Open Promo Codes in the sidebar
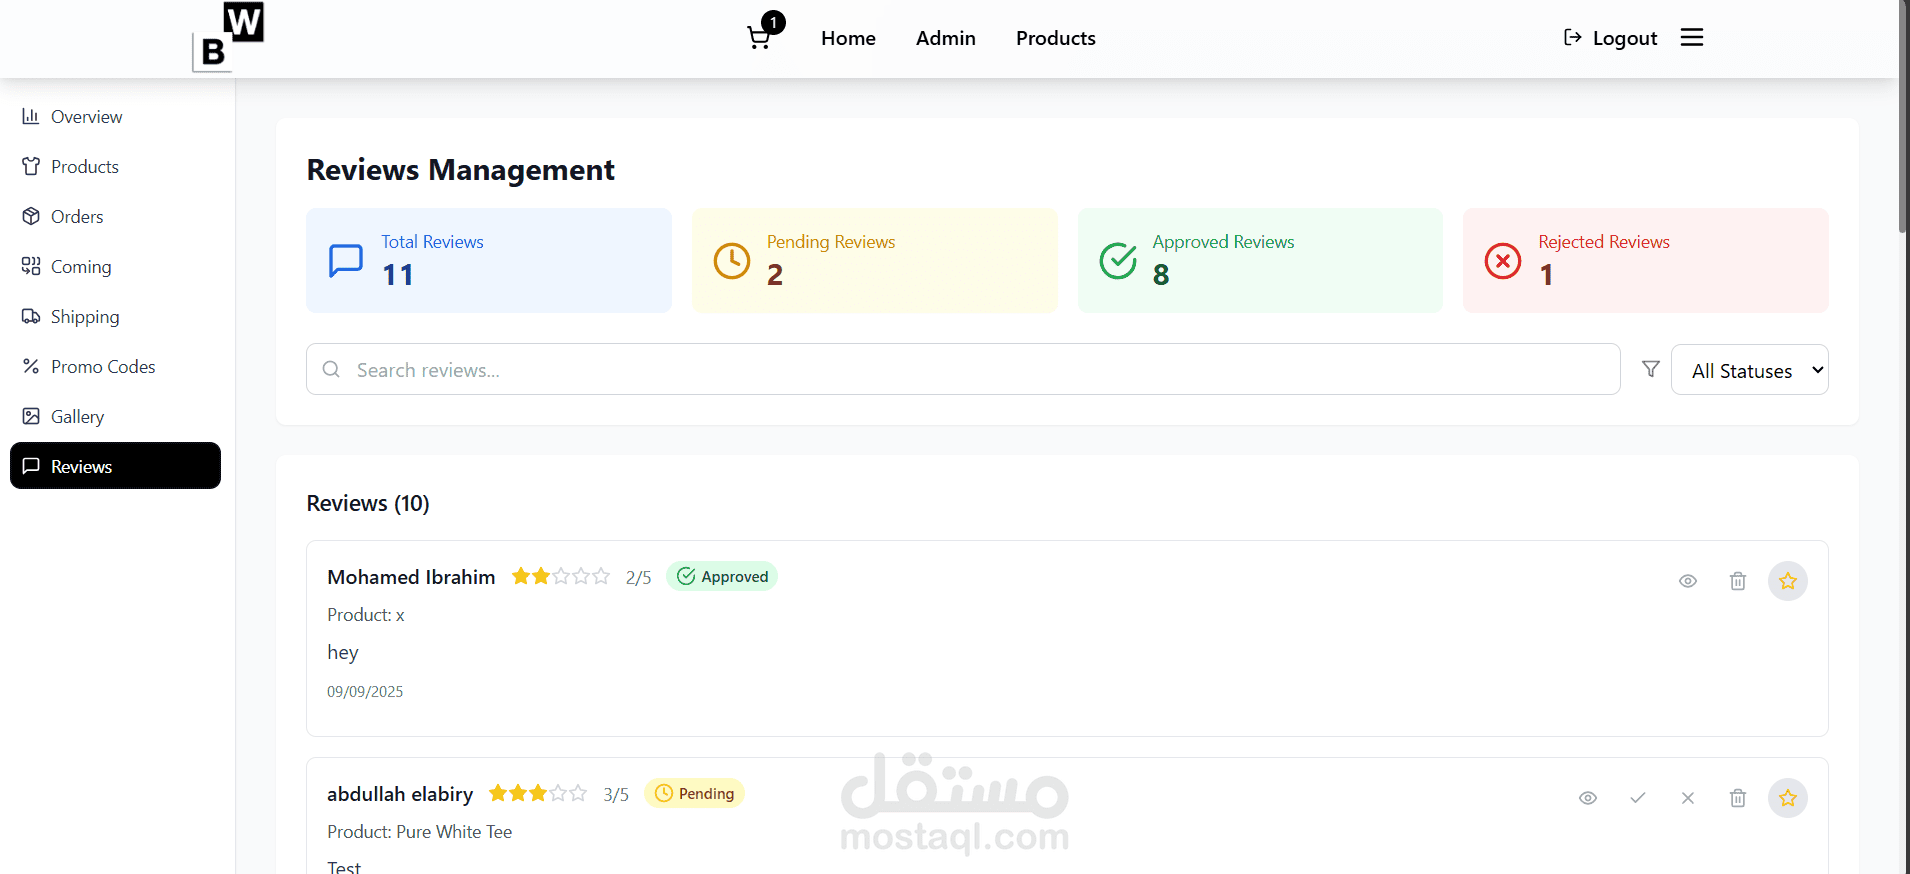Viewport: 1910px width, 874px height. [x=115, y=366]
